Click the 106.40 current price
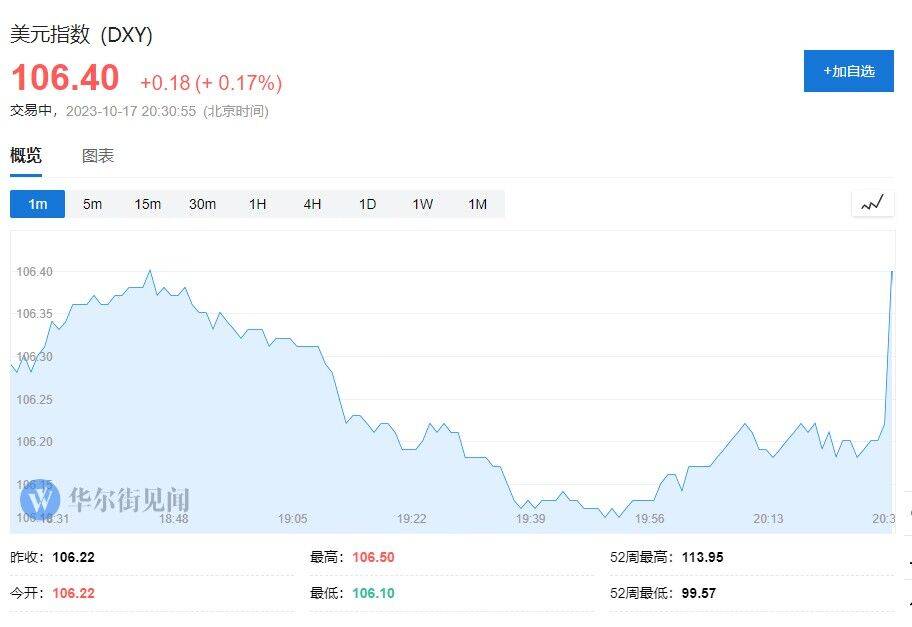Screen dimensions: 912x627 65,78
